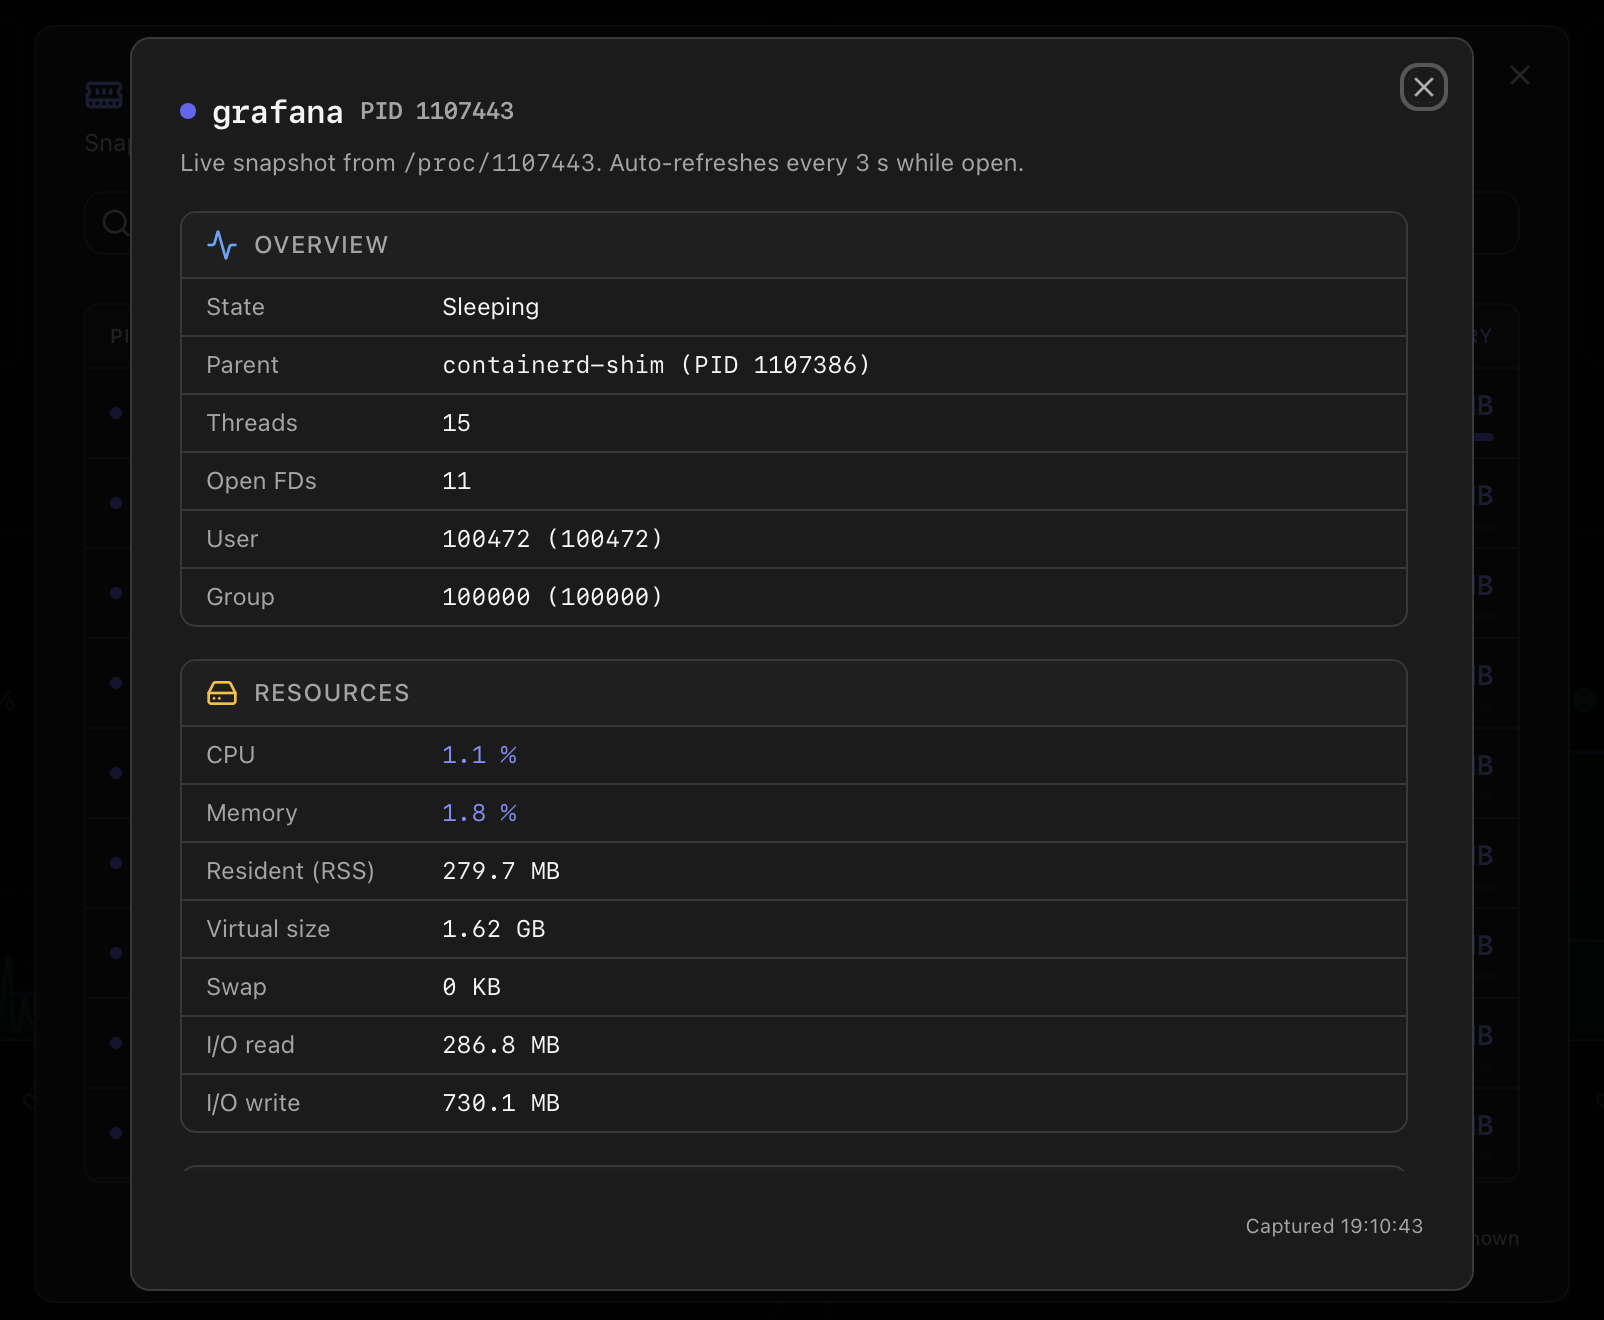Click the CPU value 1.1 %
This screenshot has width=1604, height=1320.
[480, 755]
